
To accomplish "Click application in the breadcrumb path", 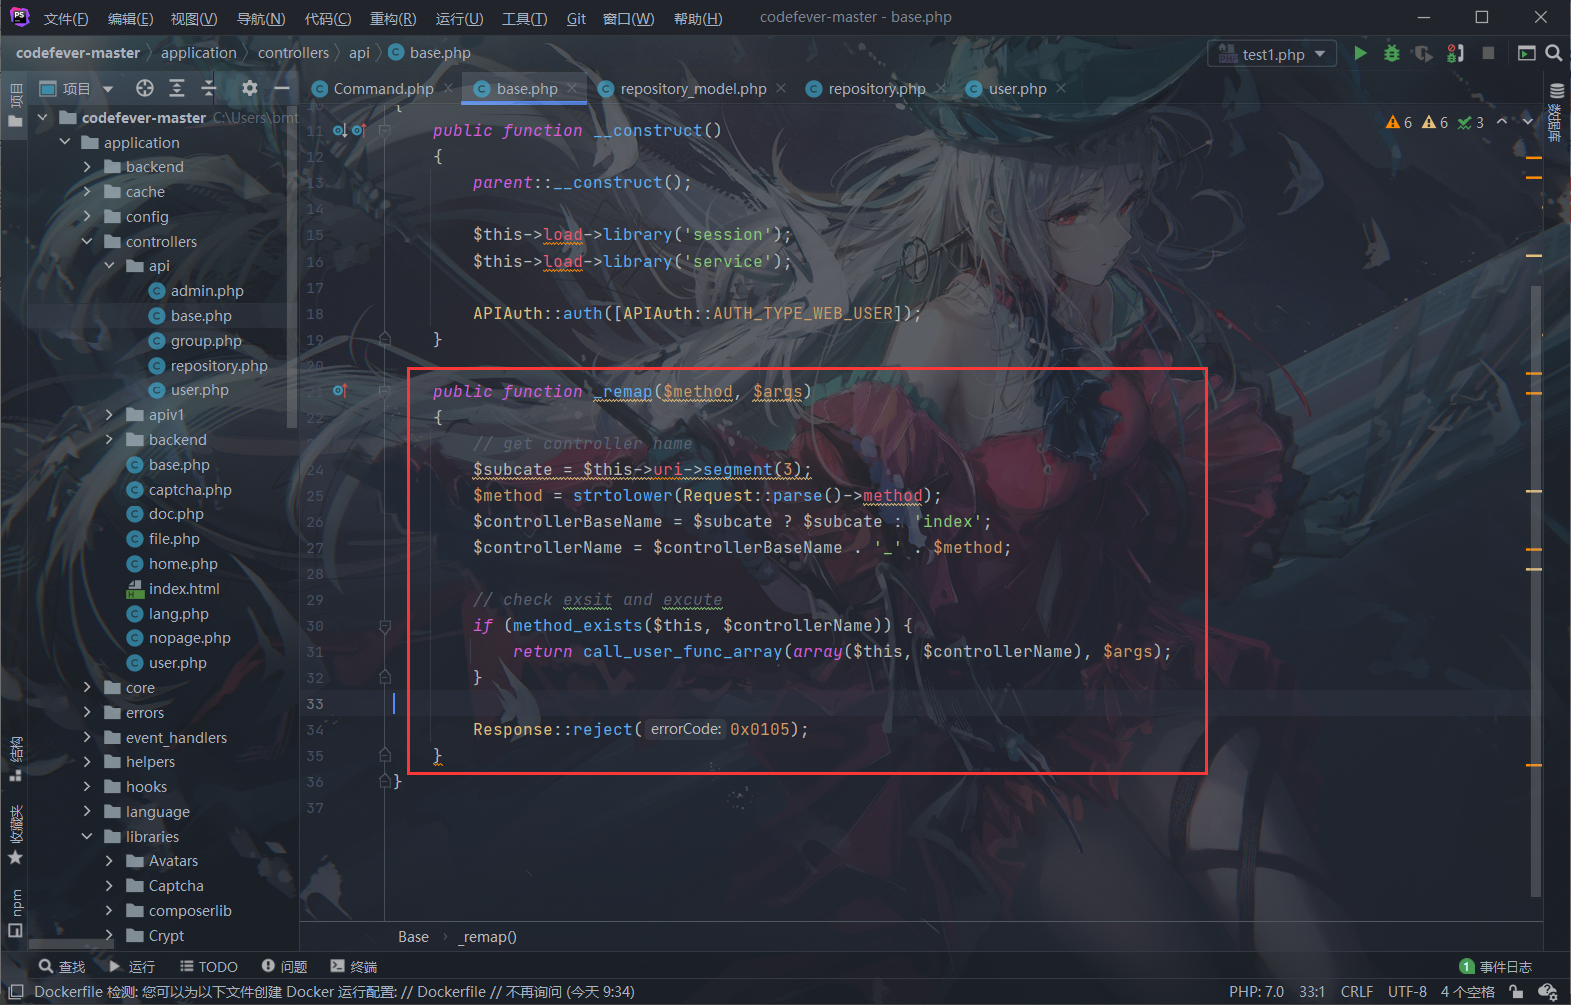I will (198, 53).
